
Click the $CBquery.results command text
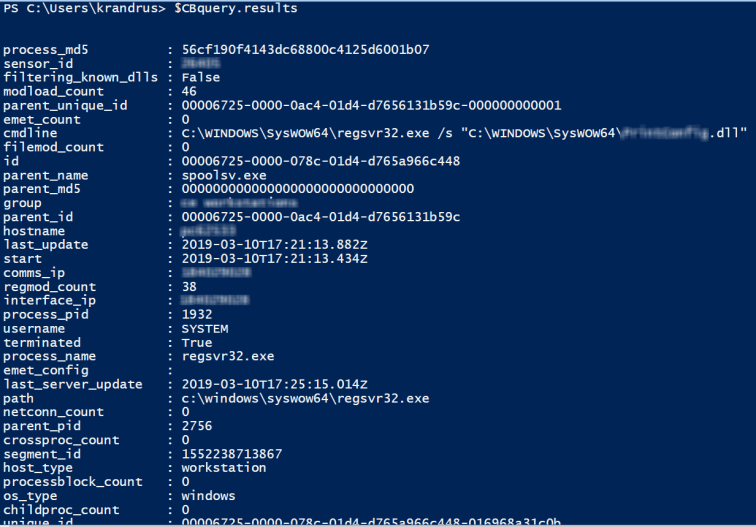(x=239, y=8)
